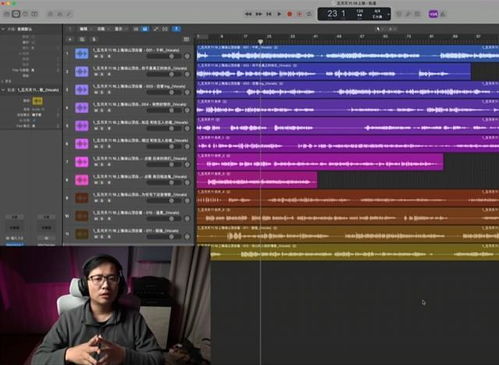Open the Functions (功能) menu in tracks area
Screen dimensions: 499x365
point(101,29)
